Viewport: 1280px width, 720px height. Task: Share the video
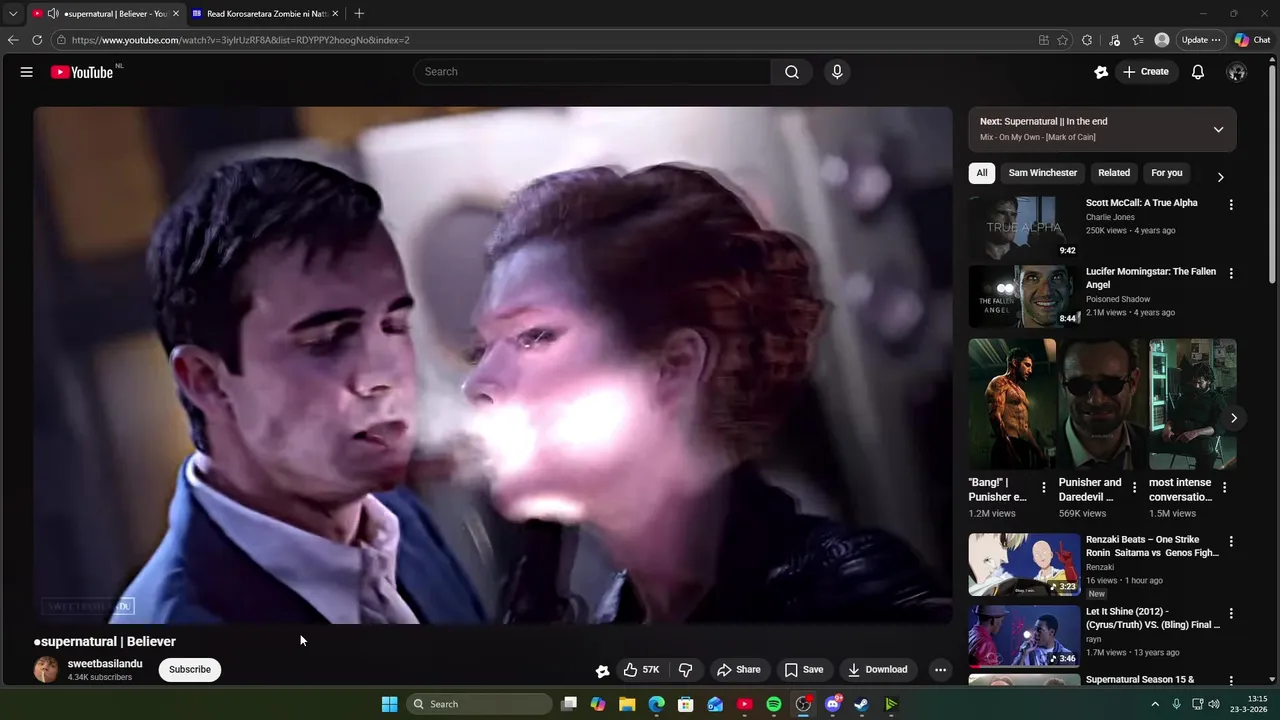click(x=739, y=670)
